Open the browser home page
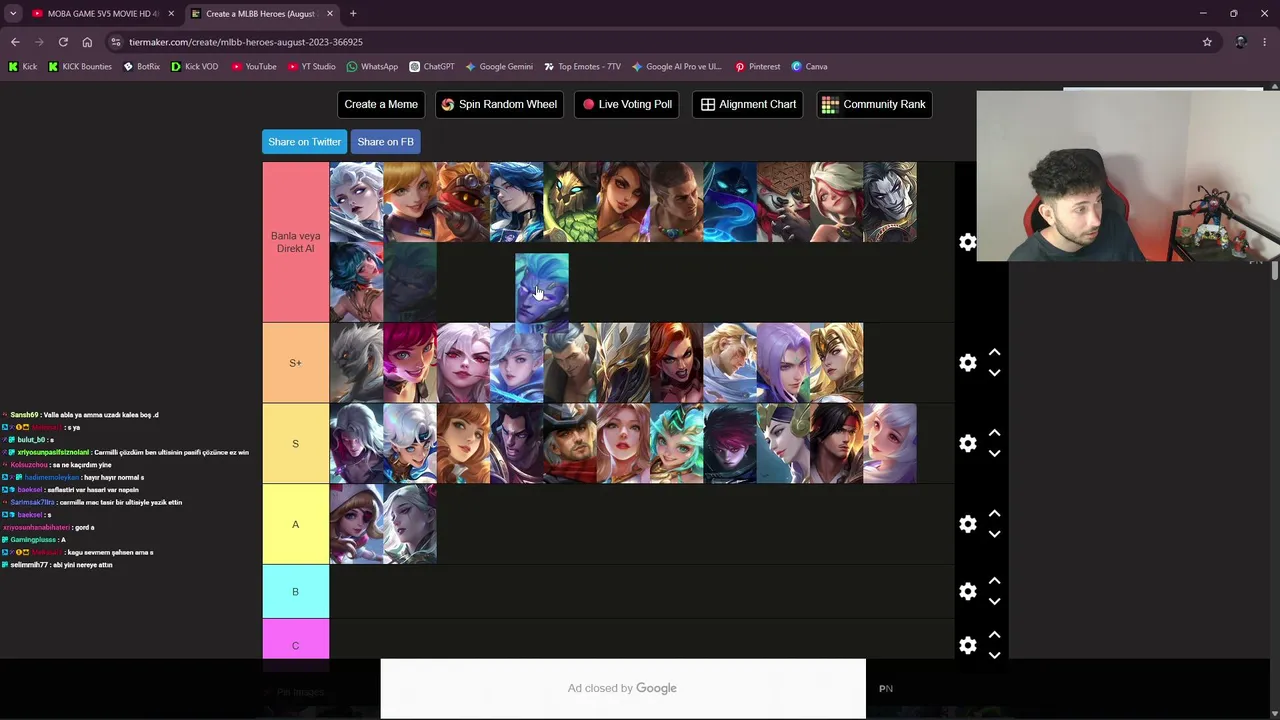1280x720 pixels. tap(87, 42)
